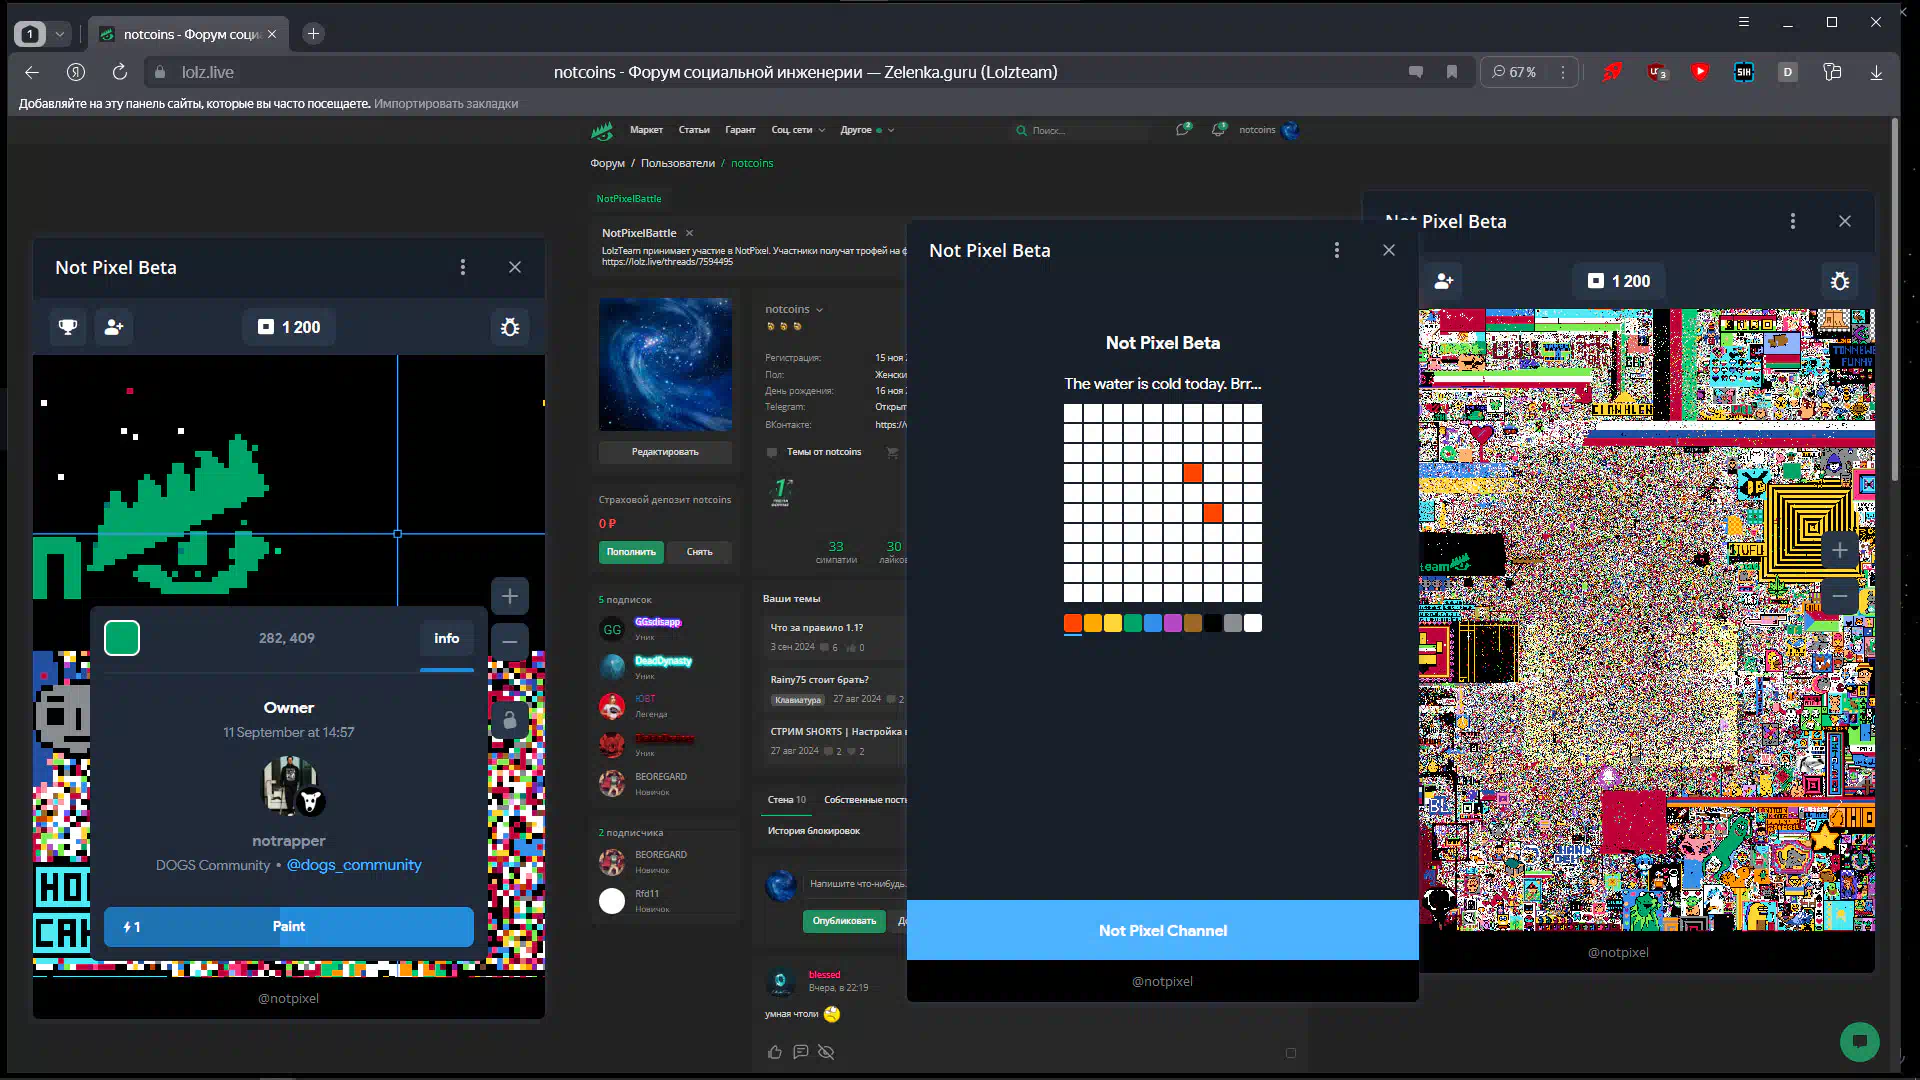Image resolution: width=1920 pixels, height=1080 pixels.
Task: Open three-dot menu of center Not Pixel window
Action: pyautogui.click(x=1337, y=250)
